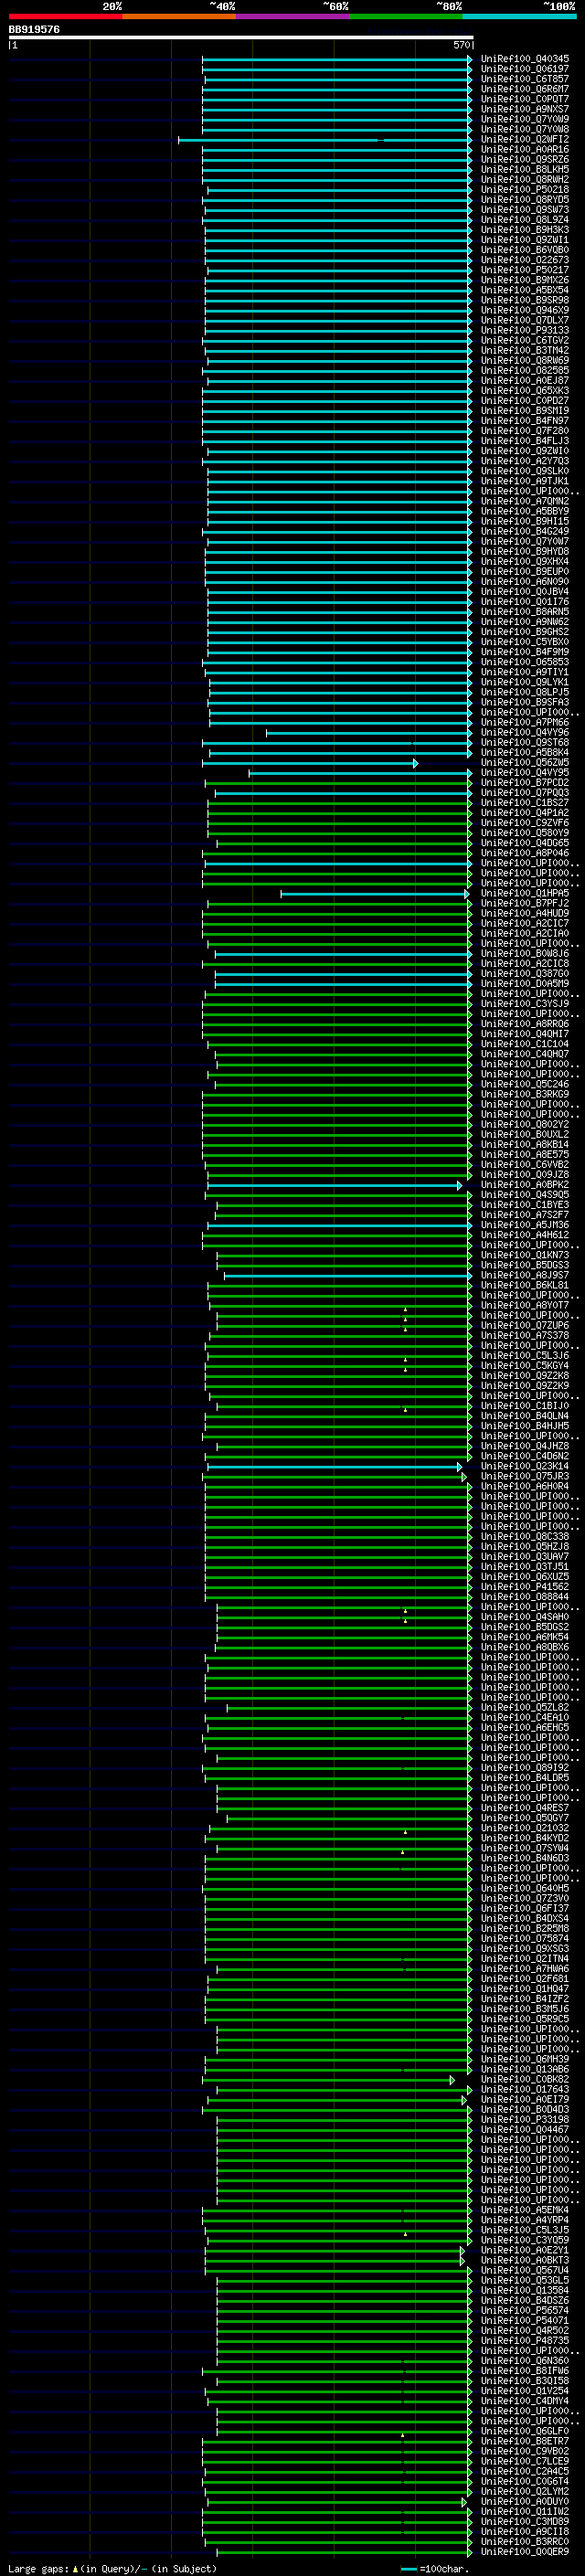Click the UniRef100_Q56ZW5 label
The width and height of the screenshot is (585, 2576).
pyautogui.click(x=525, y=763)
